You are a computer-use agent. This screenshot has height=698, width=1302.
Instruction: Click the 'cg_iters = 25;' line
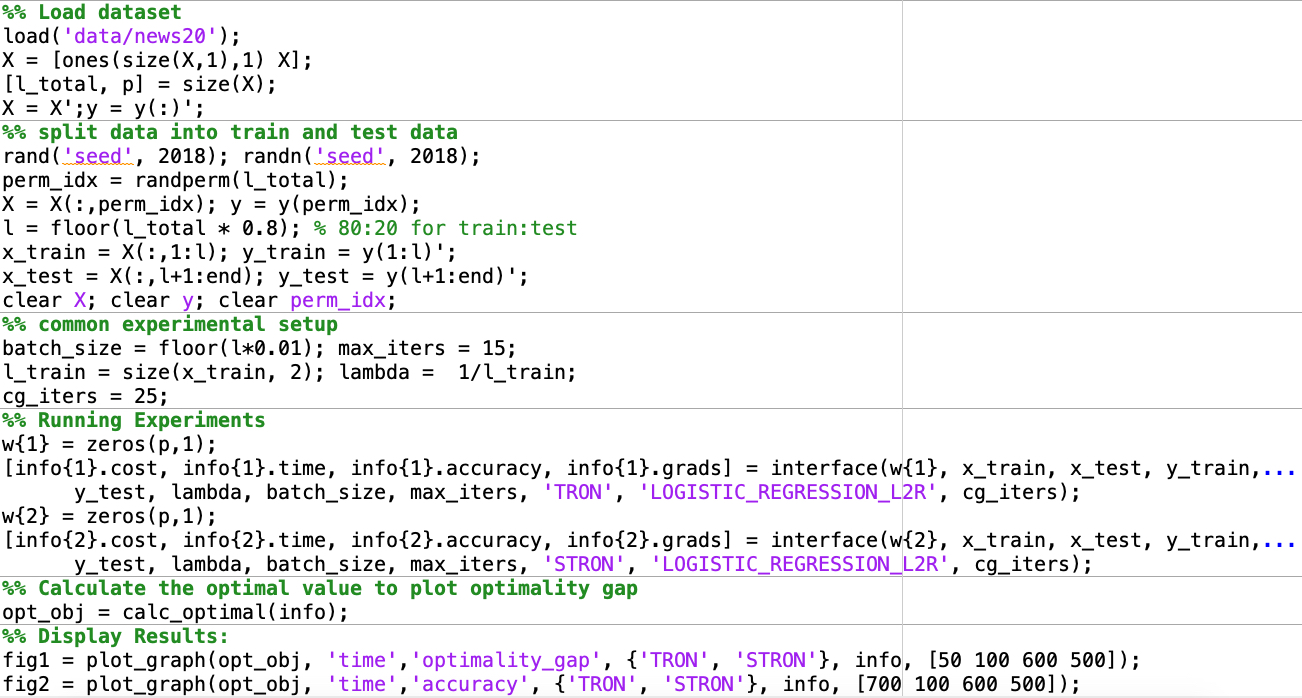pos(85,397)
